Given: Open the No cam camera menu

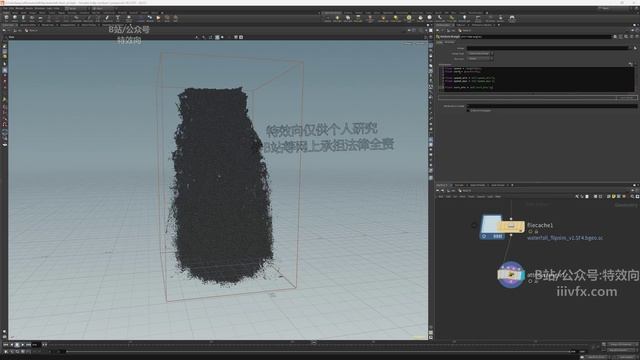Looking at the screenshot, I should tap(420, 43).
